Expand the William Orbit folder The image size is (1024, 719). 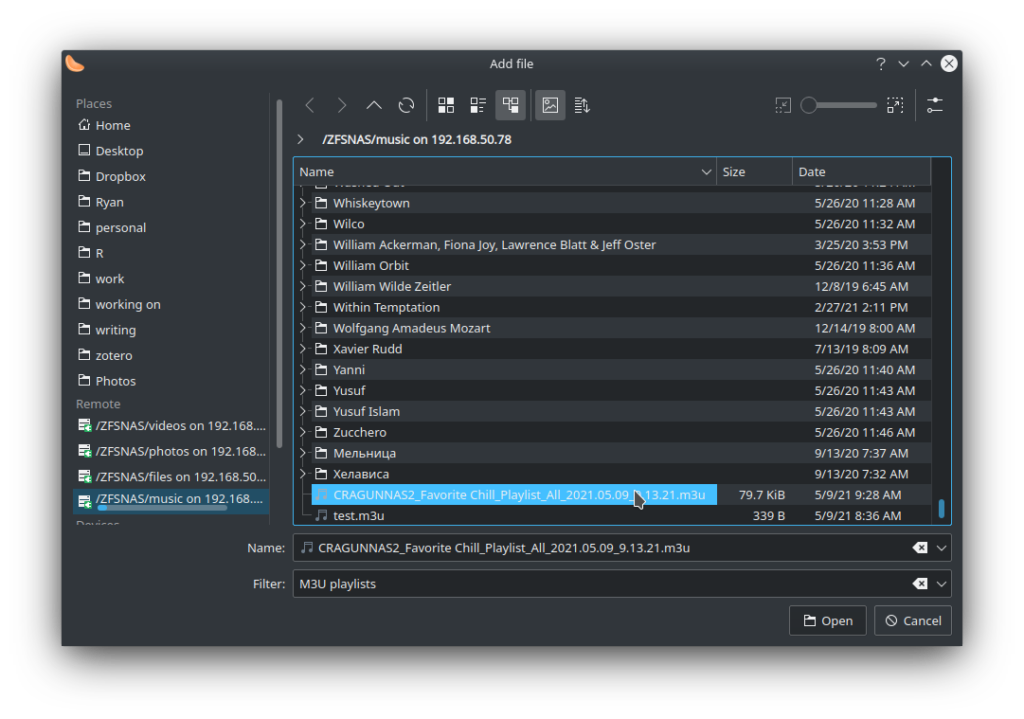303,266
